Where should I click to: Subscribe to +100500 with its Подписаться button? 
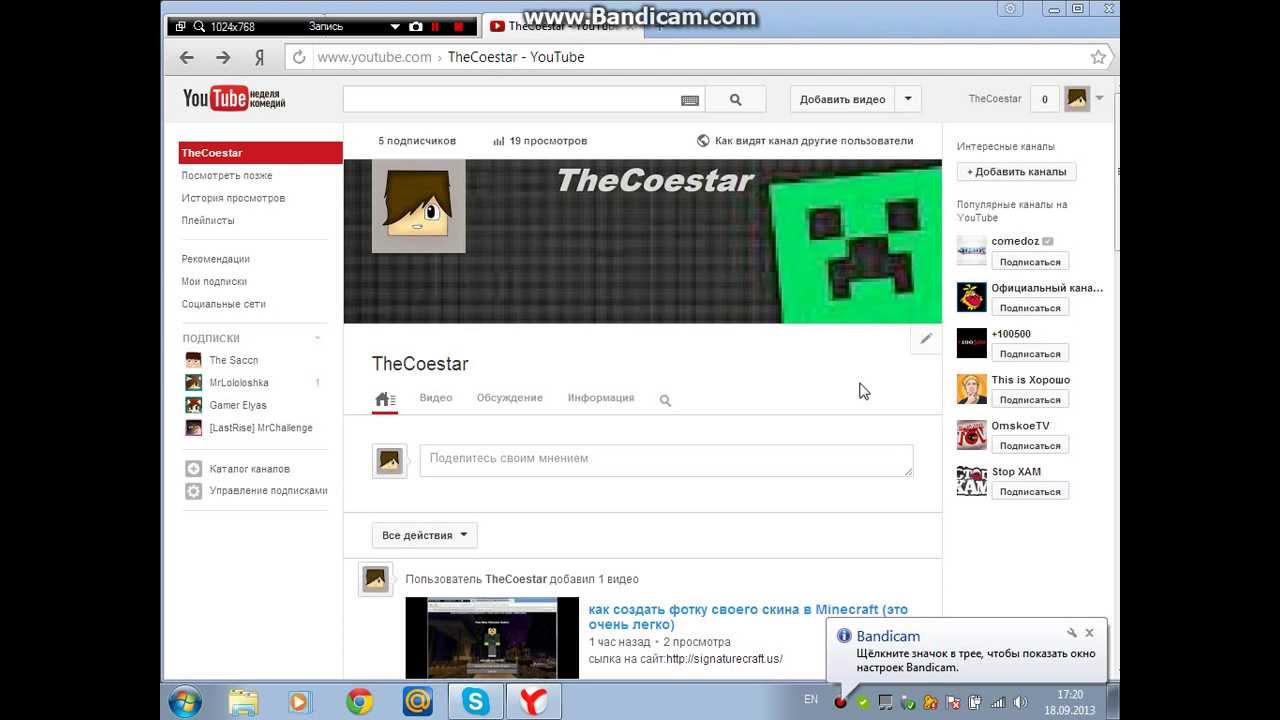(x=1030, y=354)
